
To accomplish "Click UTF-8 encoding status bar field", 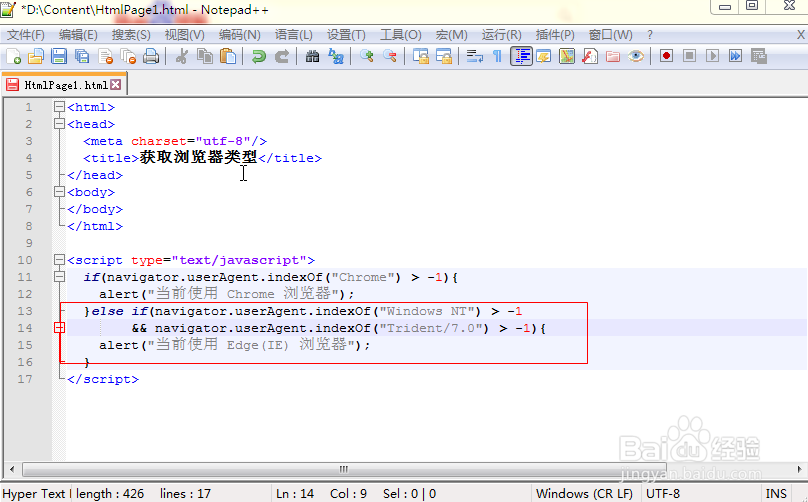I will click(663, 494).
